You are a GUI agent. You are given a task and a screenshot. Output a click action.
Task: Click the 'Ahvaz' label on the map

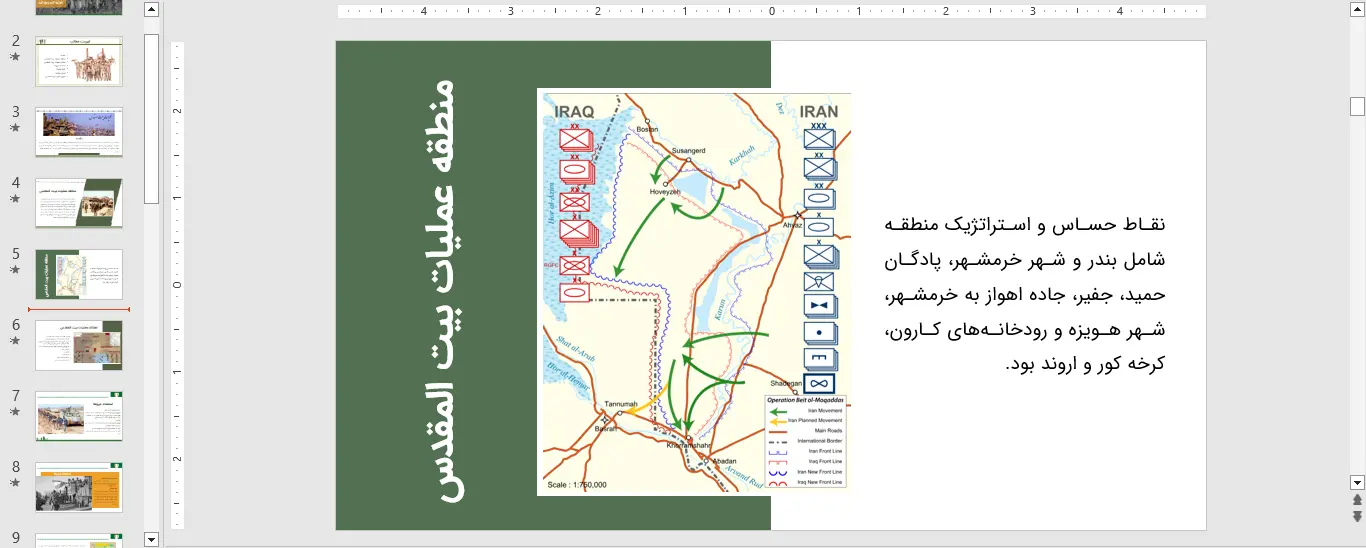(x=792, y=225)
